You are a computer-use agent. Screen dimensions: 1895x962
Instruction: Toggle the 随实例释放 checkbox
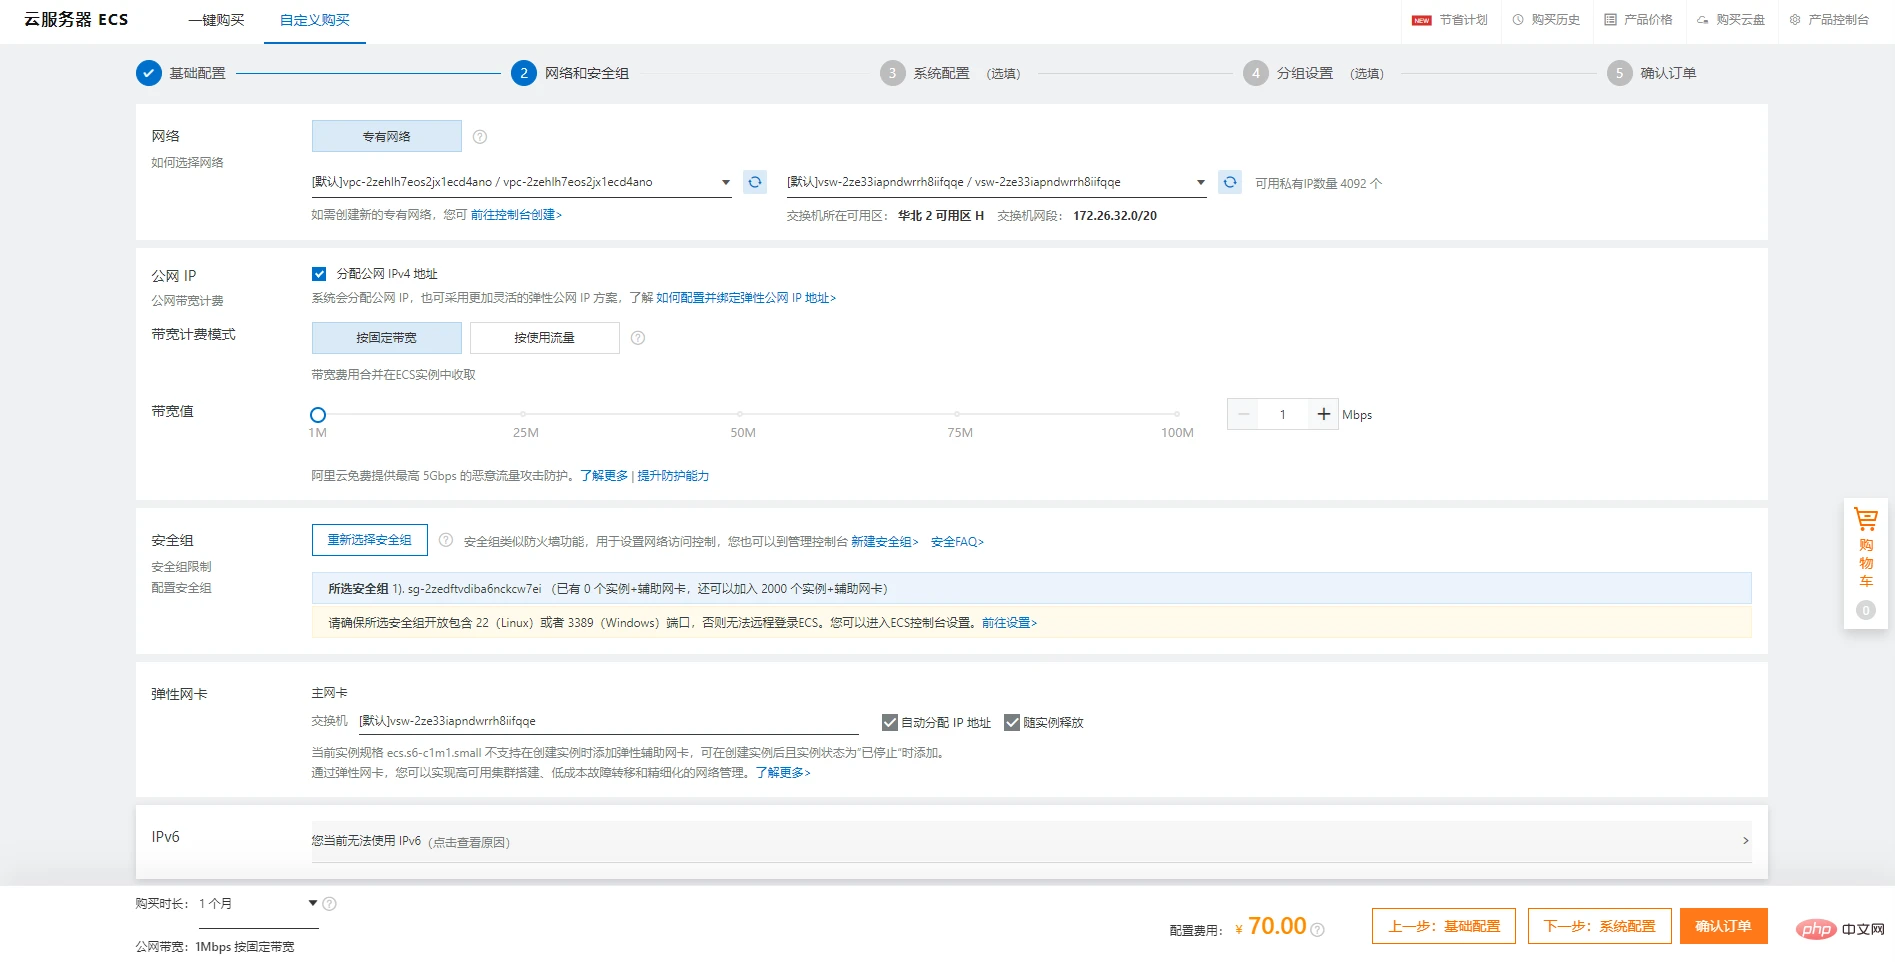1012,722
